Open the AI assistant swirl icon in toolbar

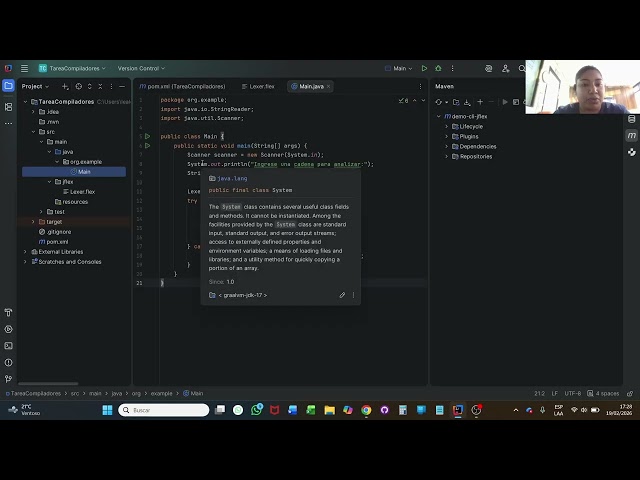(489, 68)
